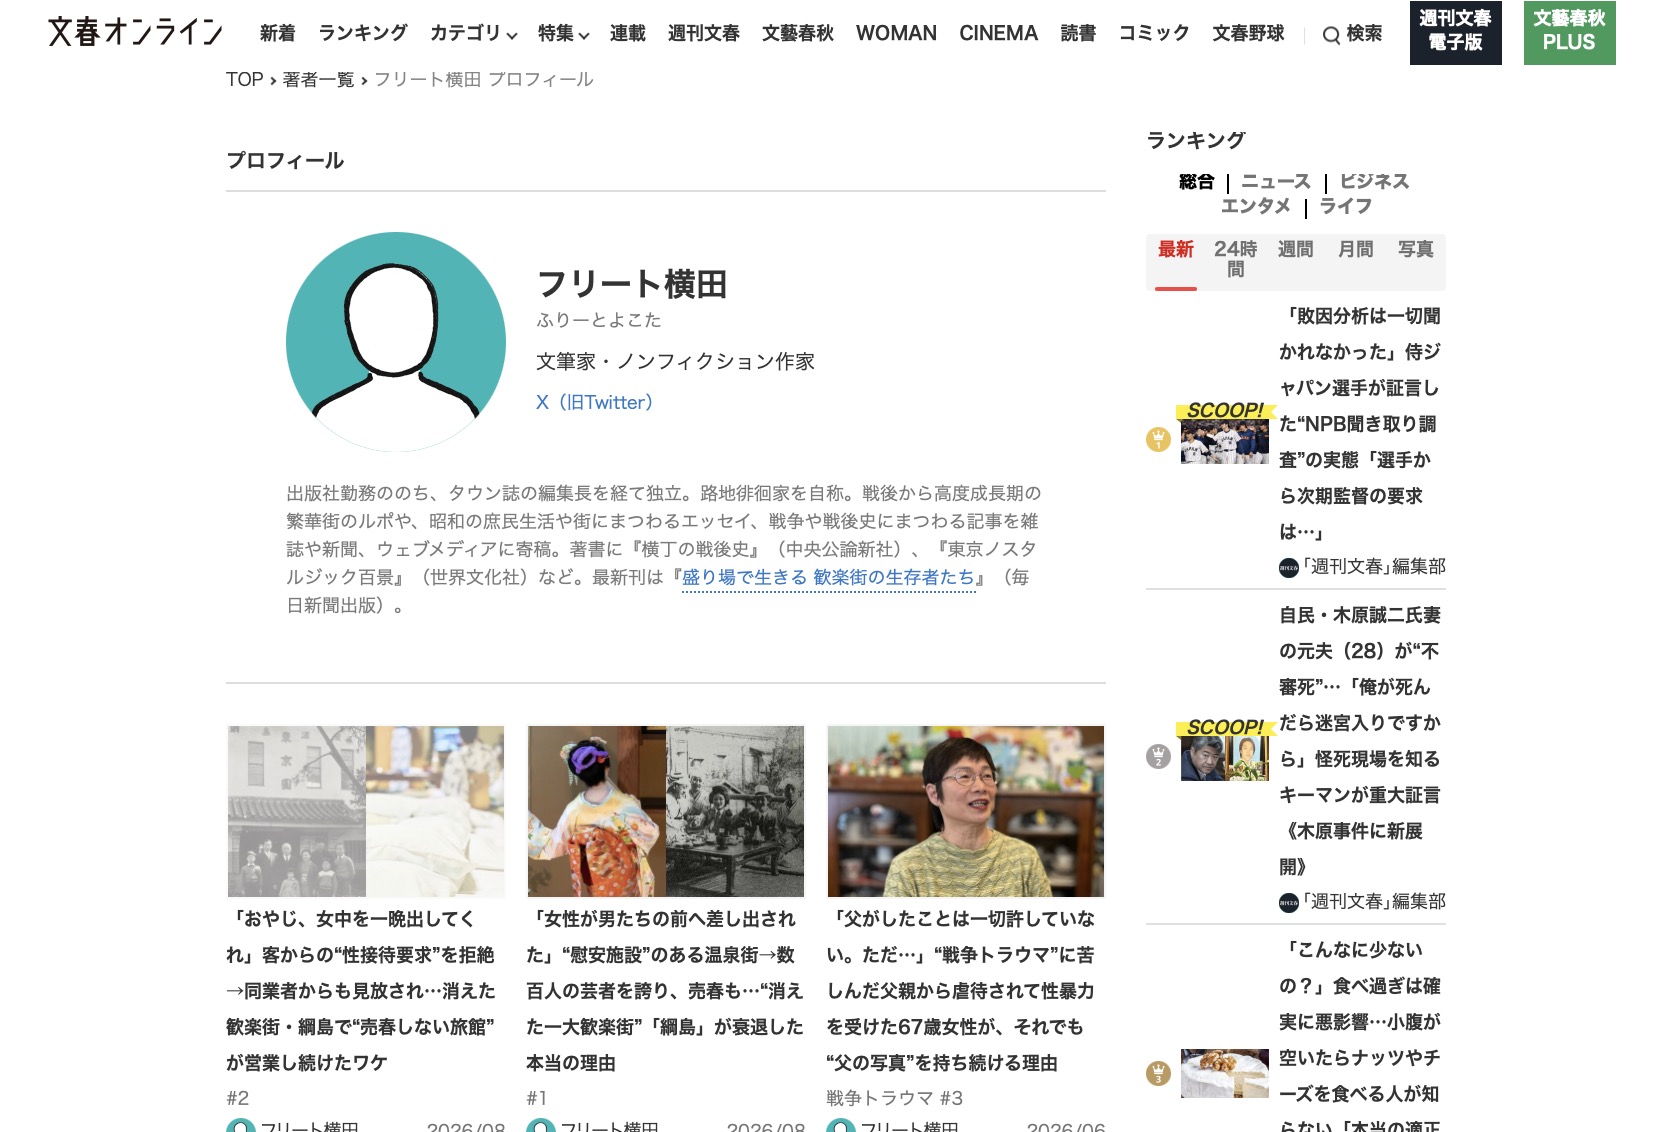
Task: Go to CINEMA section
Action: coord(998,33)
